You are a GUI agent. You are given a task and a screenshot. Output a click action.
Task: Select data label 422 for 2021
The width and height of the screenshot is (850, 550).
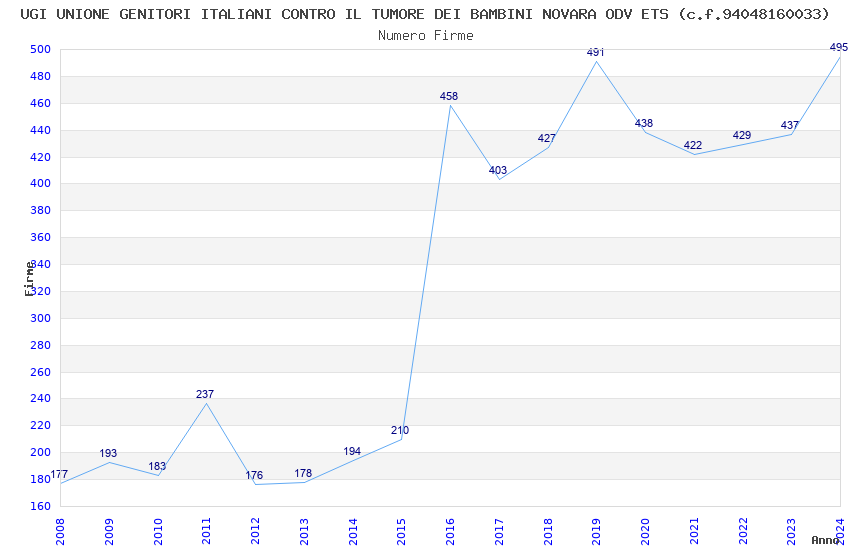(x=693, y=145)
